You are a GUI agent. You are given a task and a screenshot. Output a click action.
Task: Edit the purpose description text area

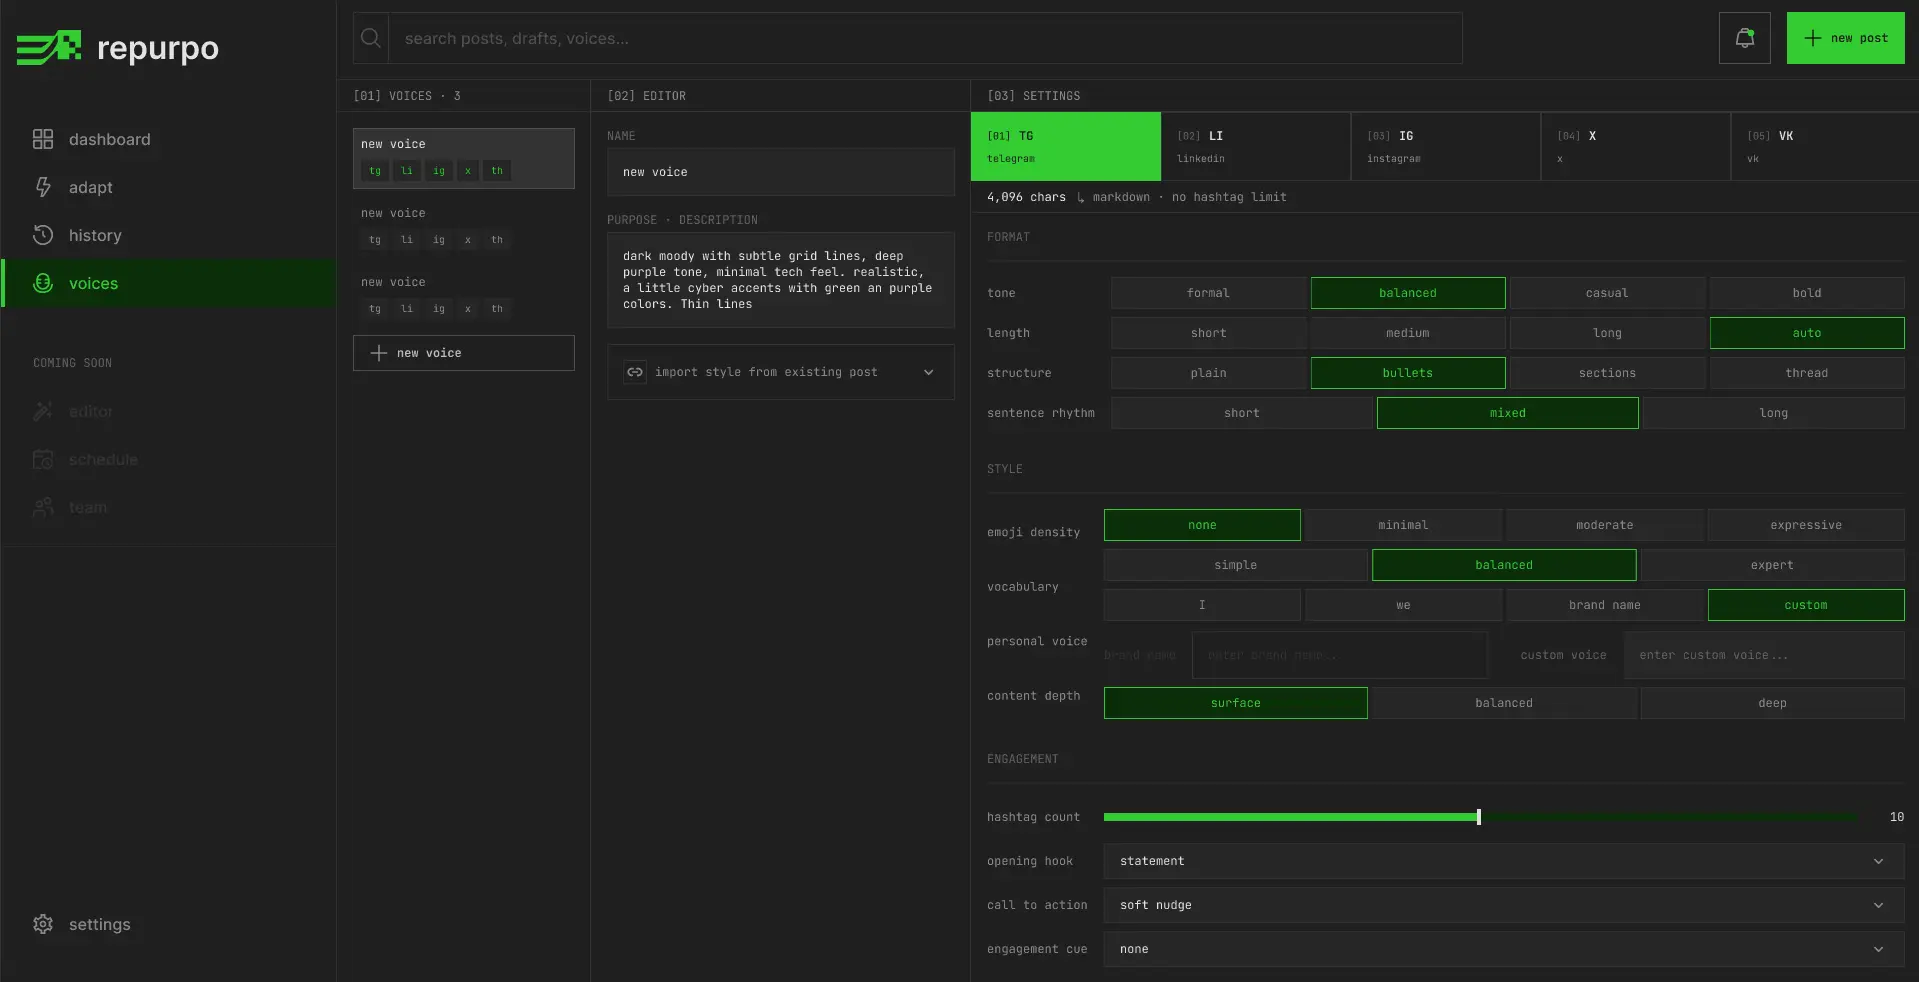point(781,280)
